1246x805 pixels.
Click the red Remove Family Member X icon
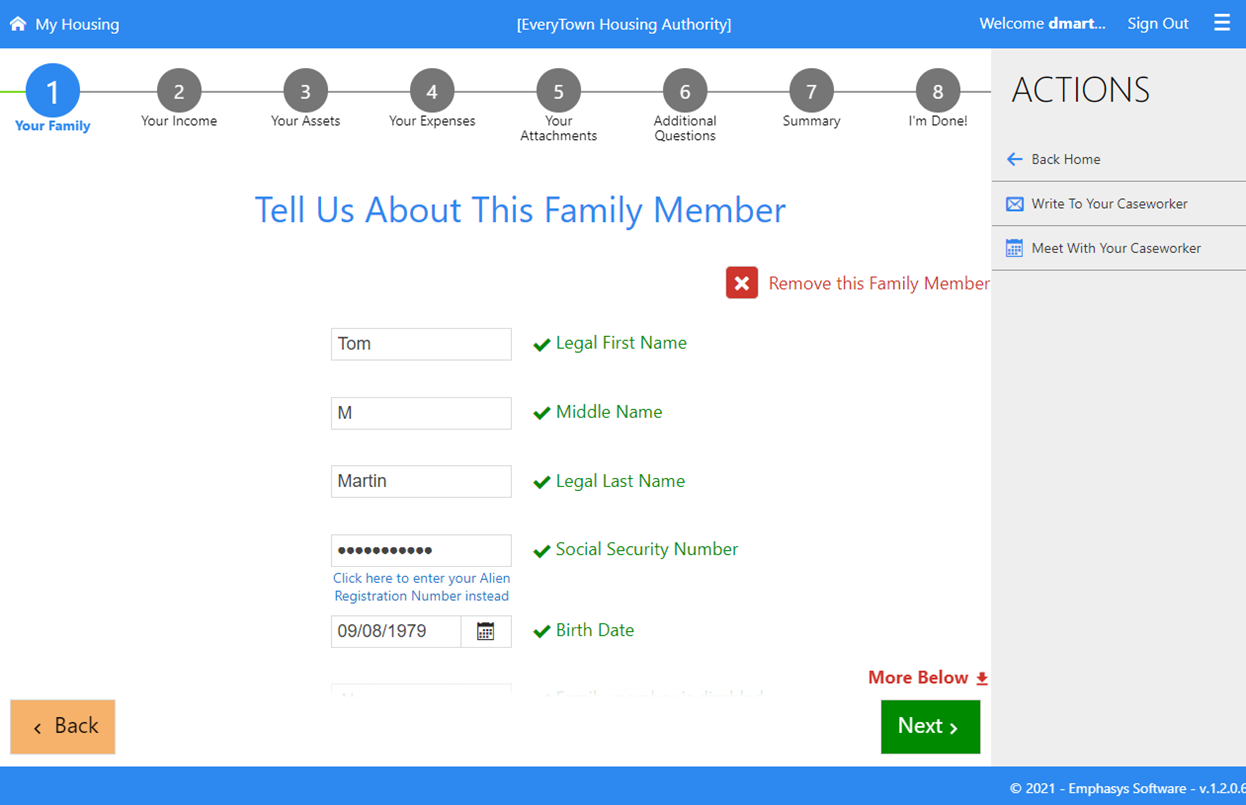(741, 284)
